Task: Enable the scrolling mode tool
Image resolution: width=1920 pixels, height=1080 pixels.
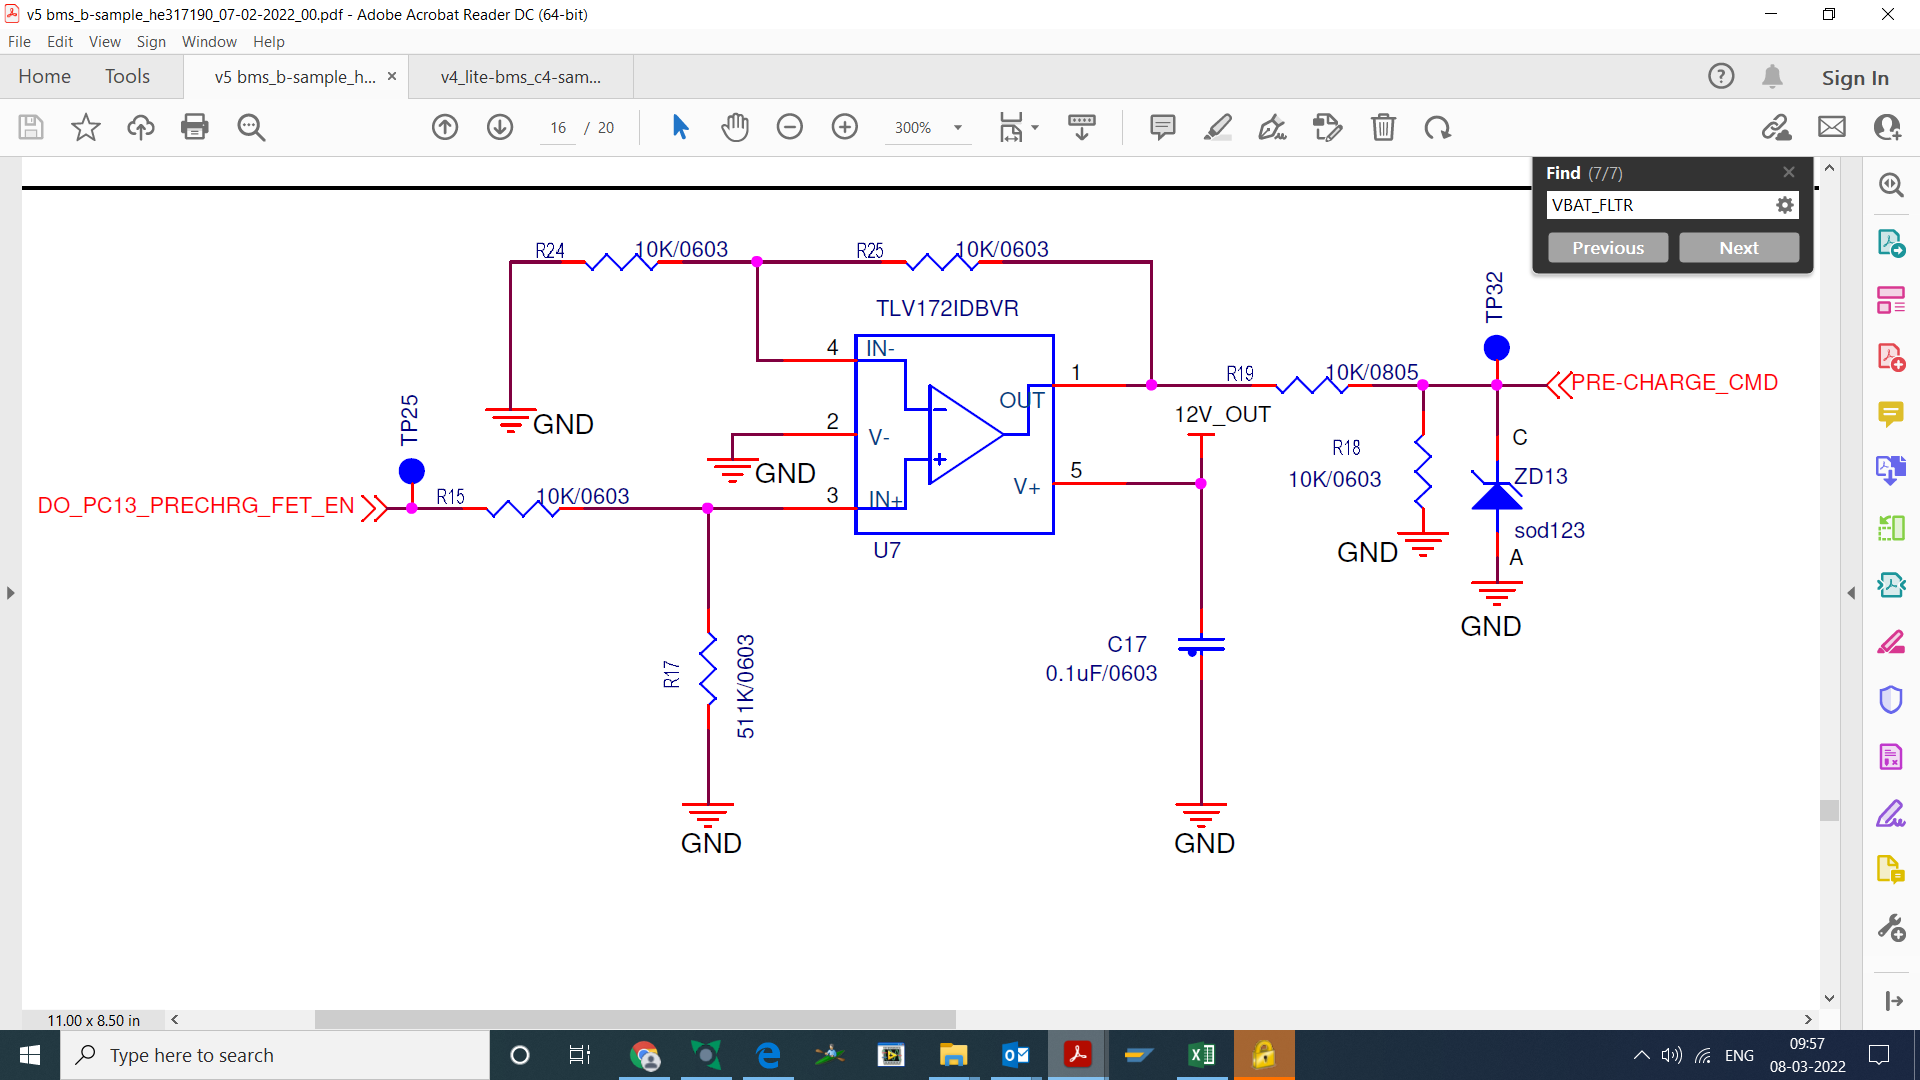Action: [x=1082, y=127]
